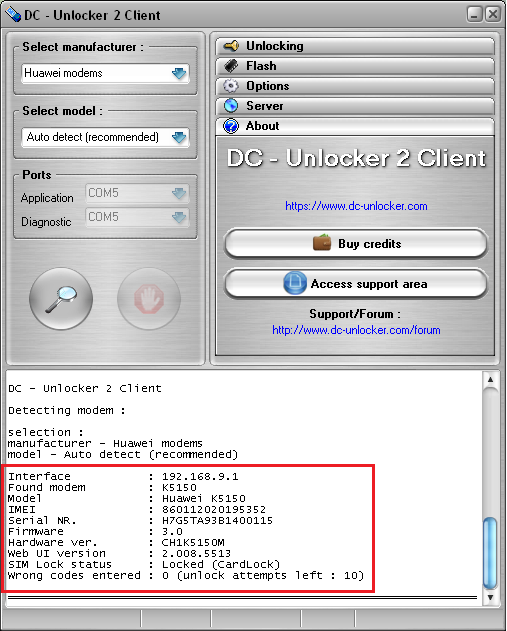Click the DC-Unlocker title bar app icon
The image size is (507, 631).
(12, 14)
